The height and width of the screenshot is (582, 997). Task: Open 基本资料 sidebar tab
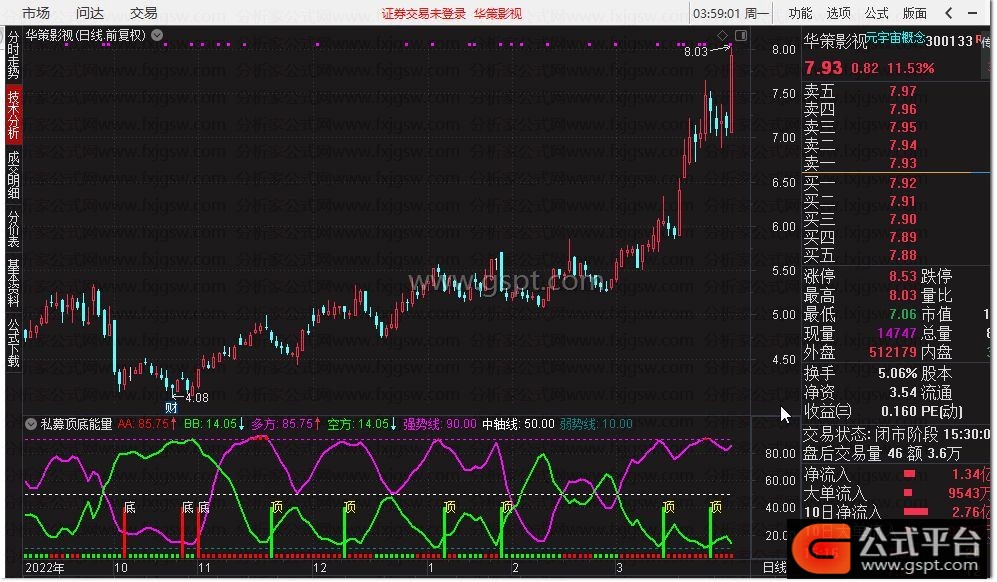pos(13,282)
